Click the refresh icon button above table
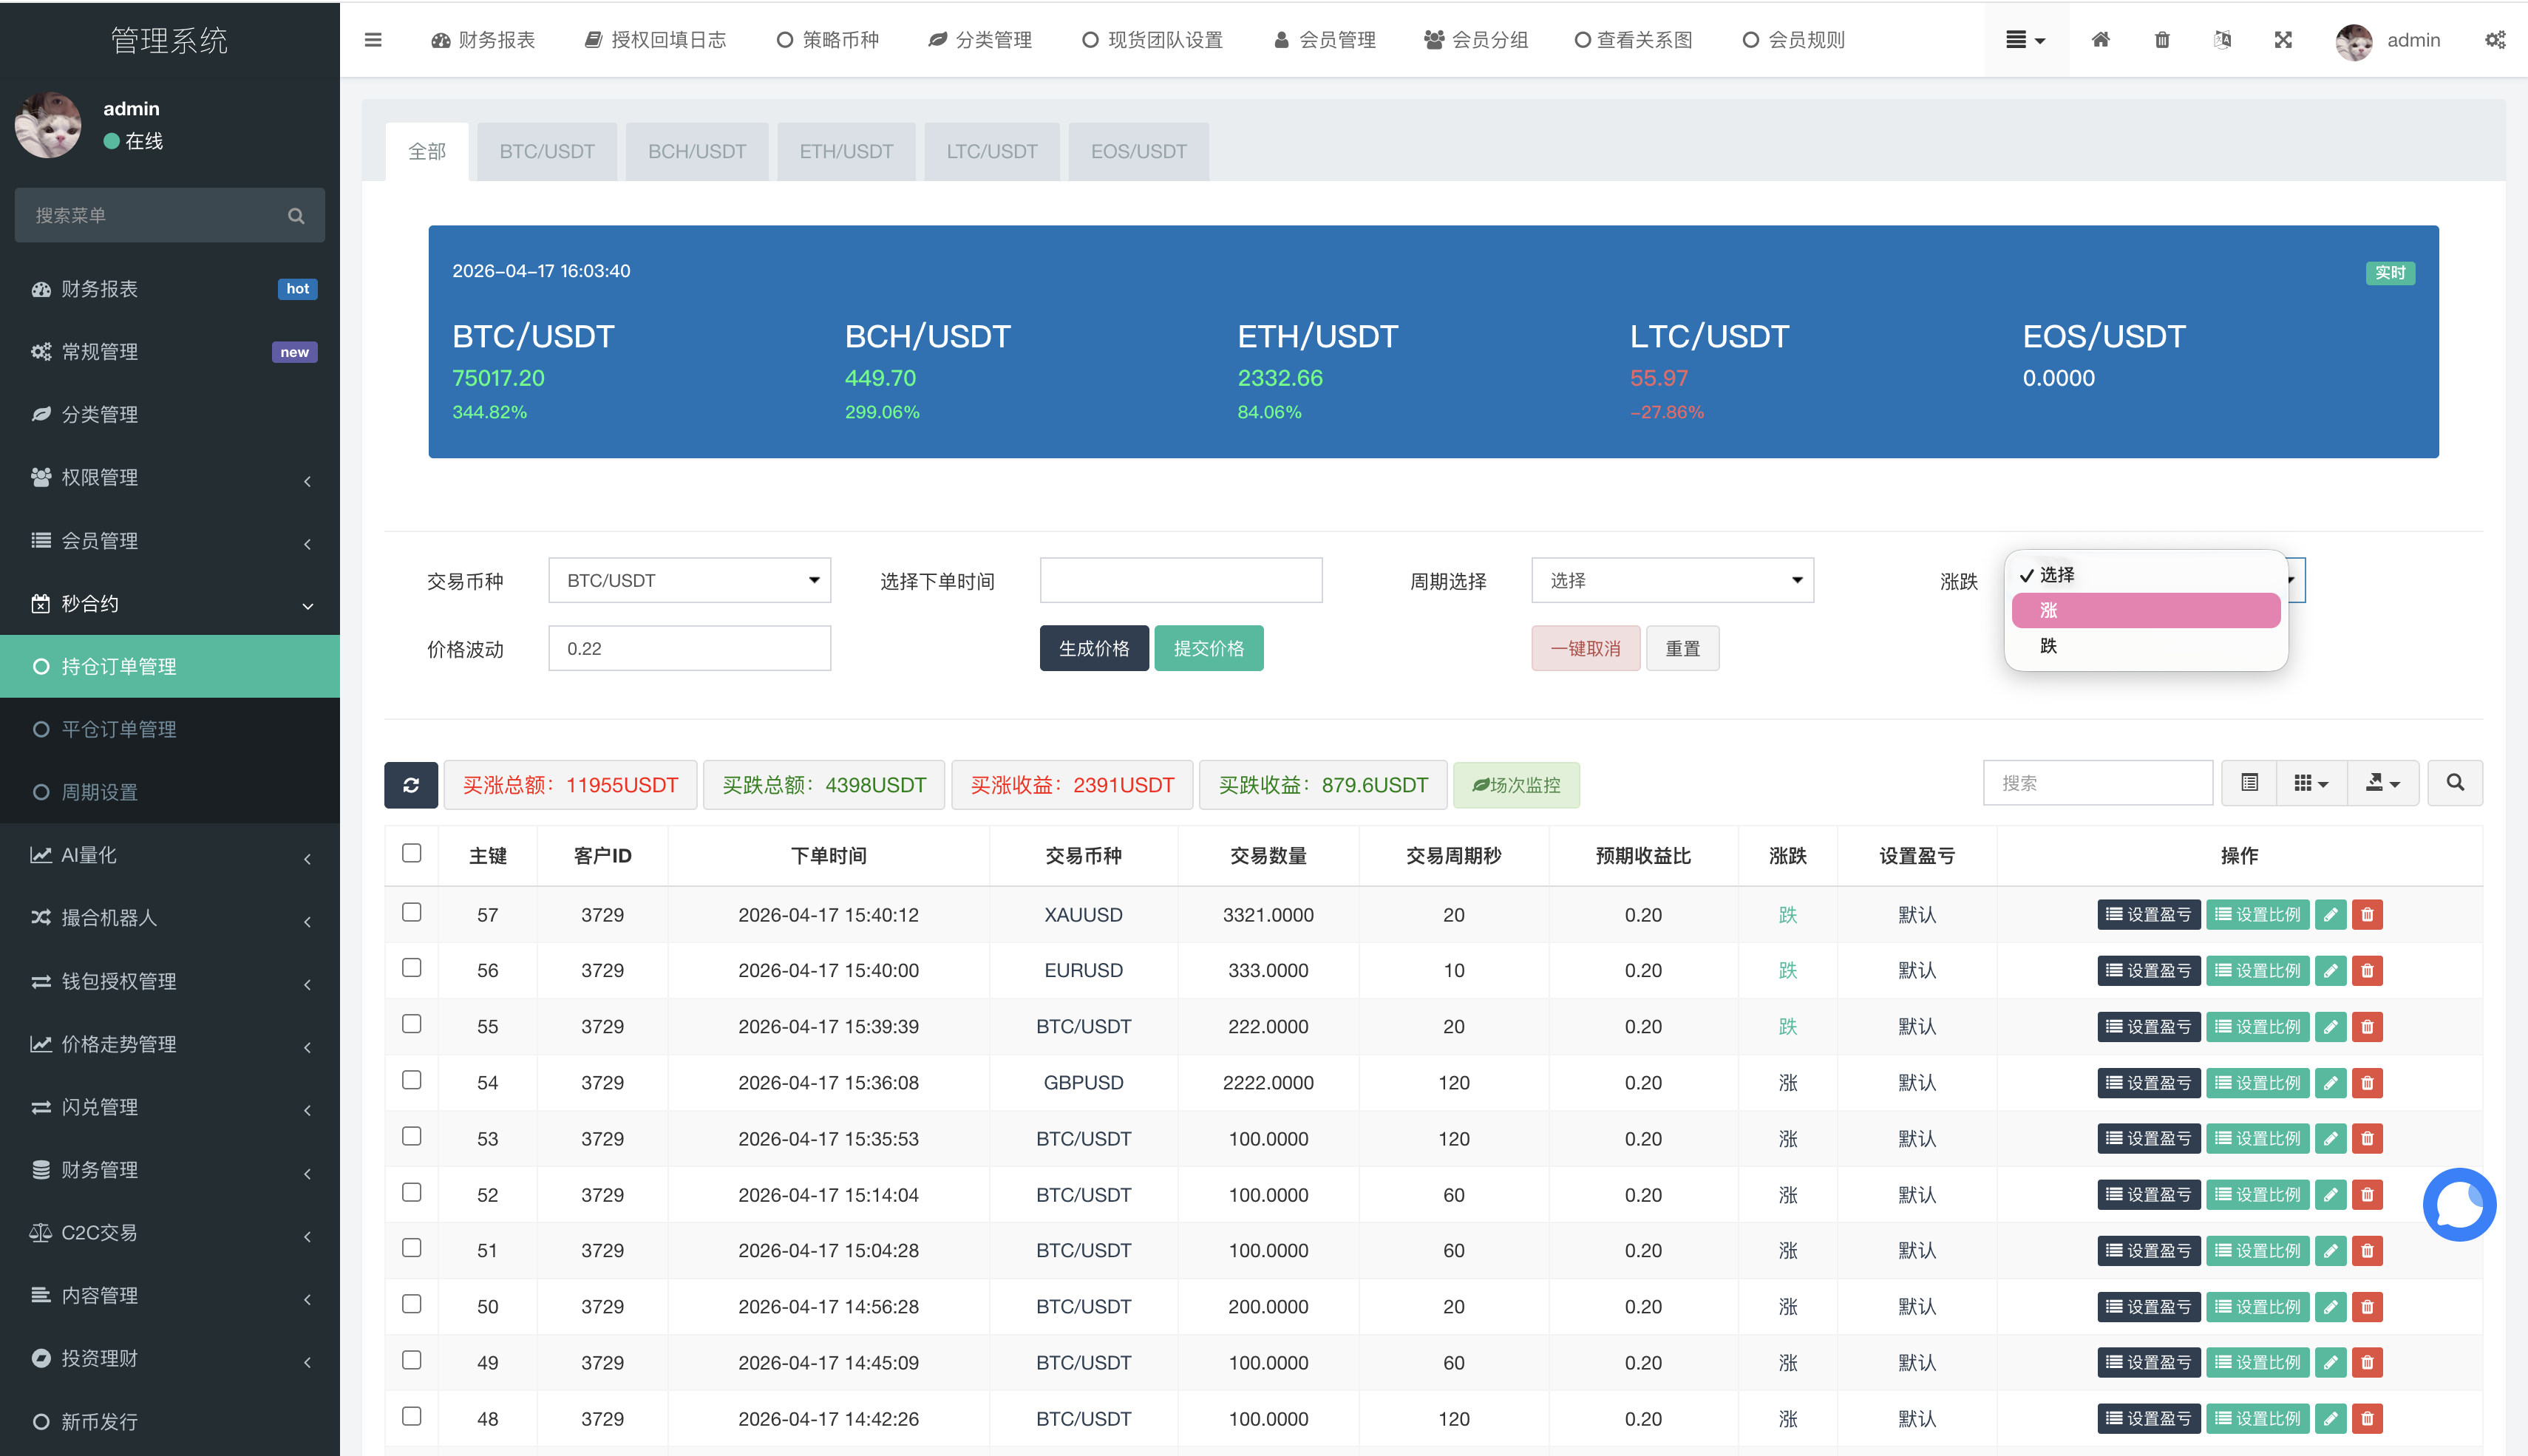 [410, 785]
